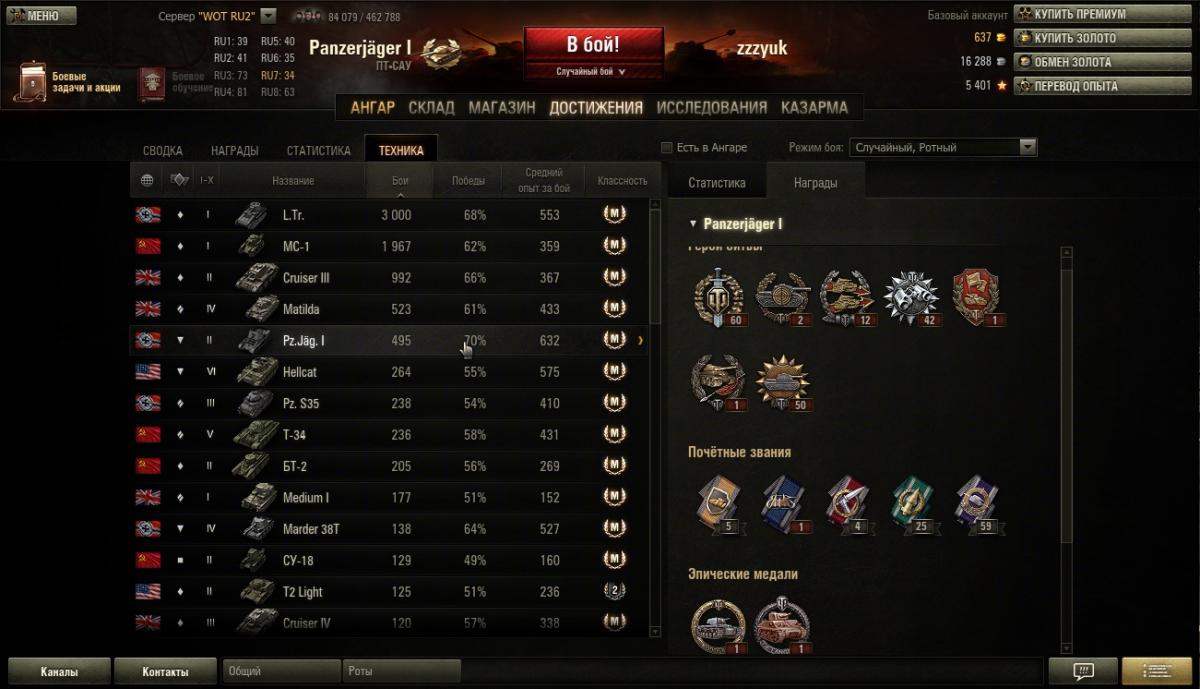Open the Режим боя dropdown
This screenshot has height=689, width=1200.
943,147
